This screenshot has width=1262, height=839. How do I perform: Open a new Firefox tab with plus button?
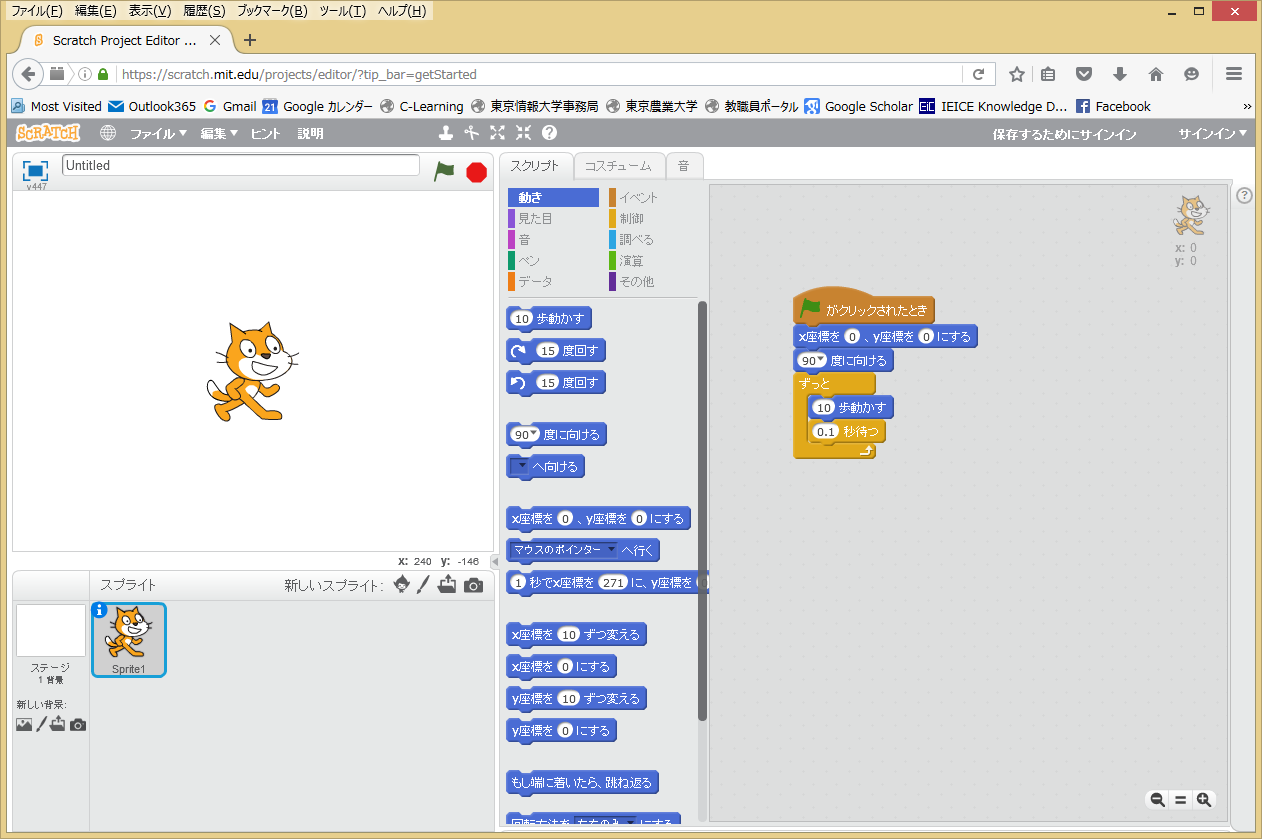click(x=250, y=40)
